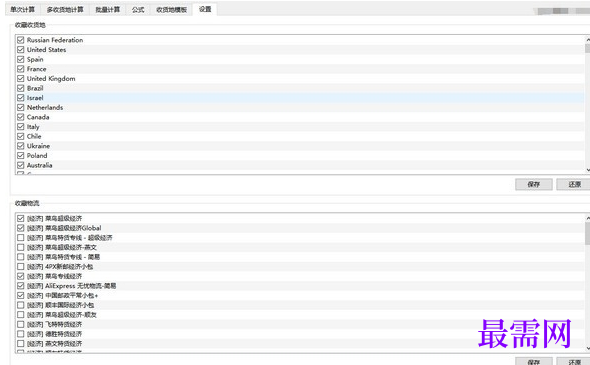590x365 pixels.
Task: Tick the 菜鸟特货专线 - 简易 checkbox
Action: coord(21,257)
